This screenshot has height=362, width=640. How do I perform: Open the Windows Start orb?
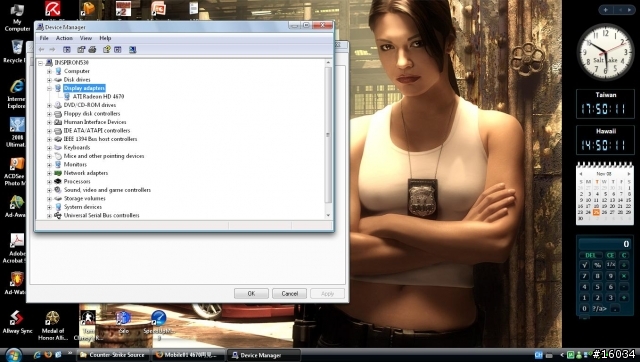[13, 354]
